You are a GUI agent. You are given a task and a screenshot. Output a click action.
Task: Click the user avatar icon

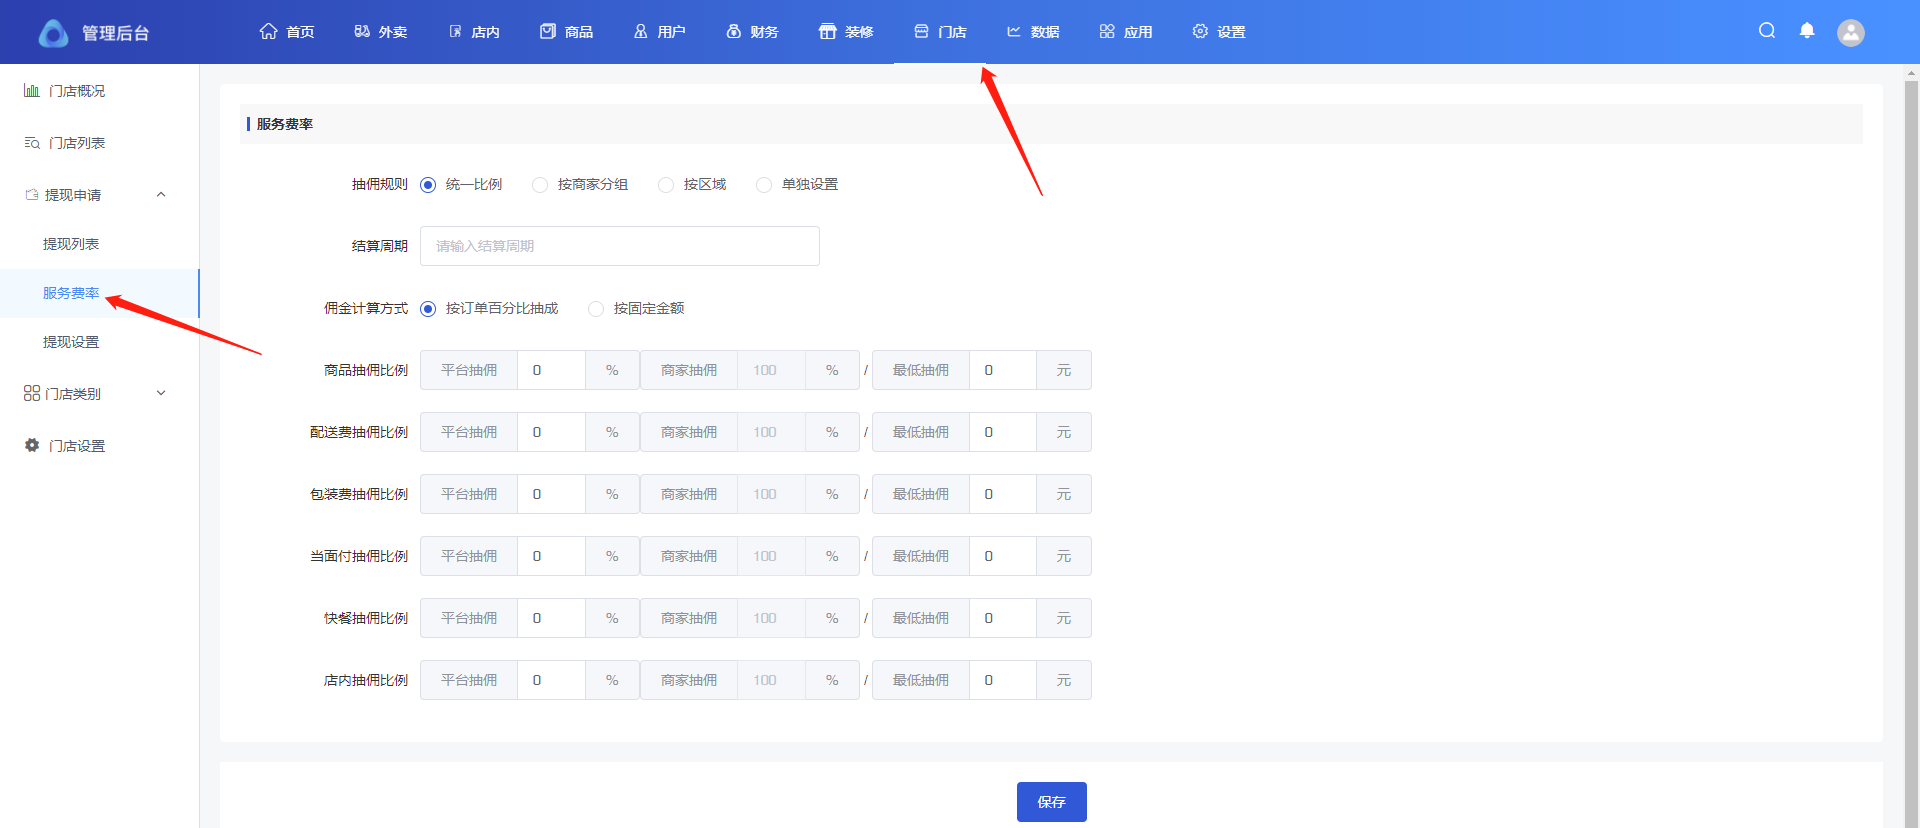[1851, 33]
